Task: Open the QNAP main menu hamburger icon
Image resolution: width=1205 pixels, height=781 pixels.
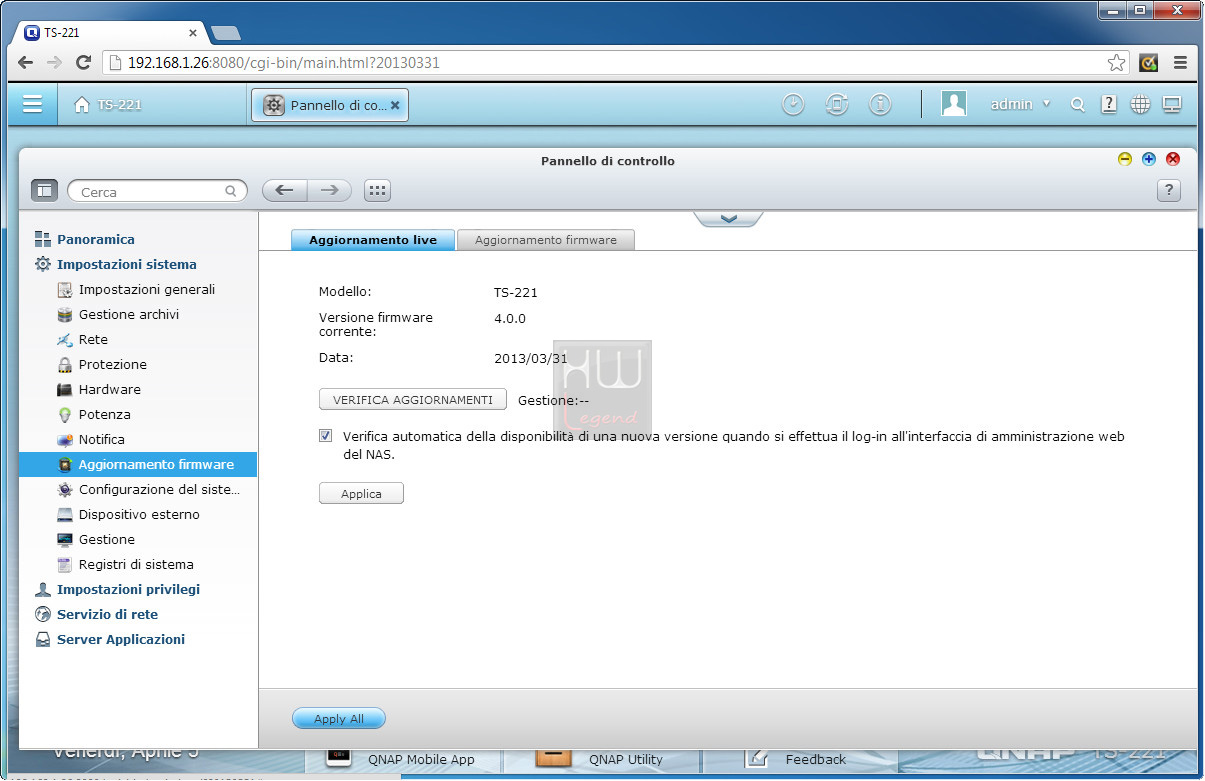Action: point(33,104)
